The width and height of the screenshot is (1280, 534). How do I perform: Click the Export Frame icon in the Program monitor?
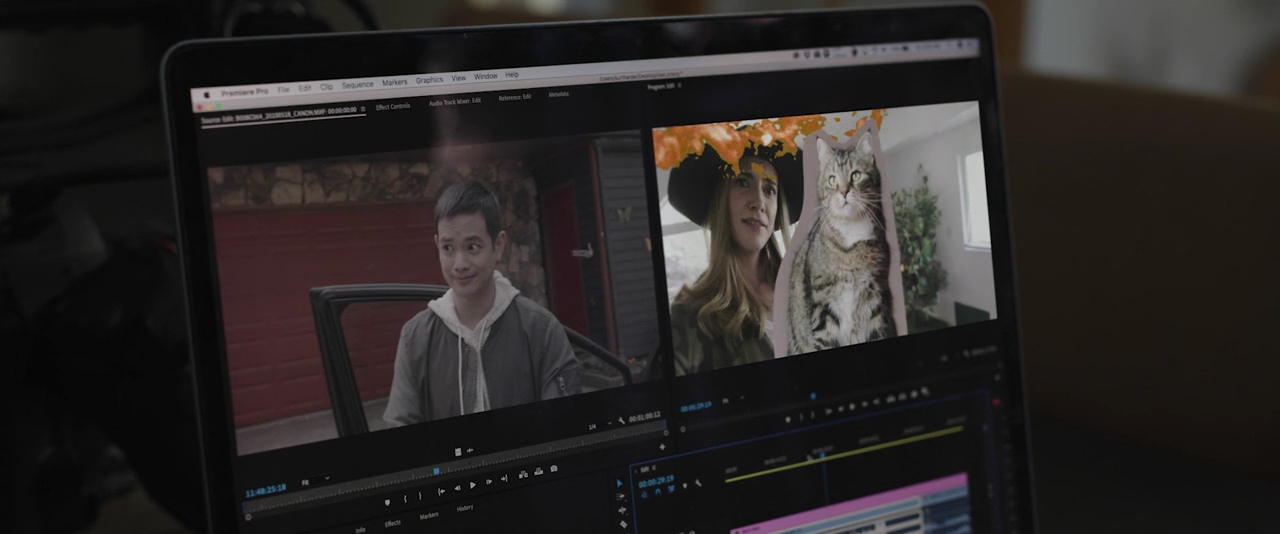tap(914, 394)
